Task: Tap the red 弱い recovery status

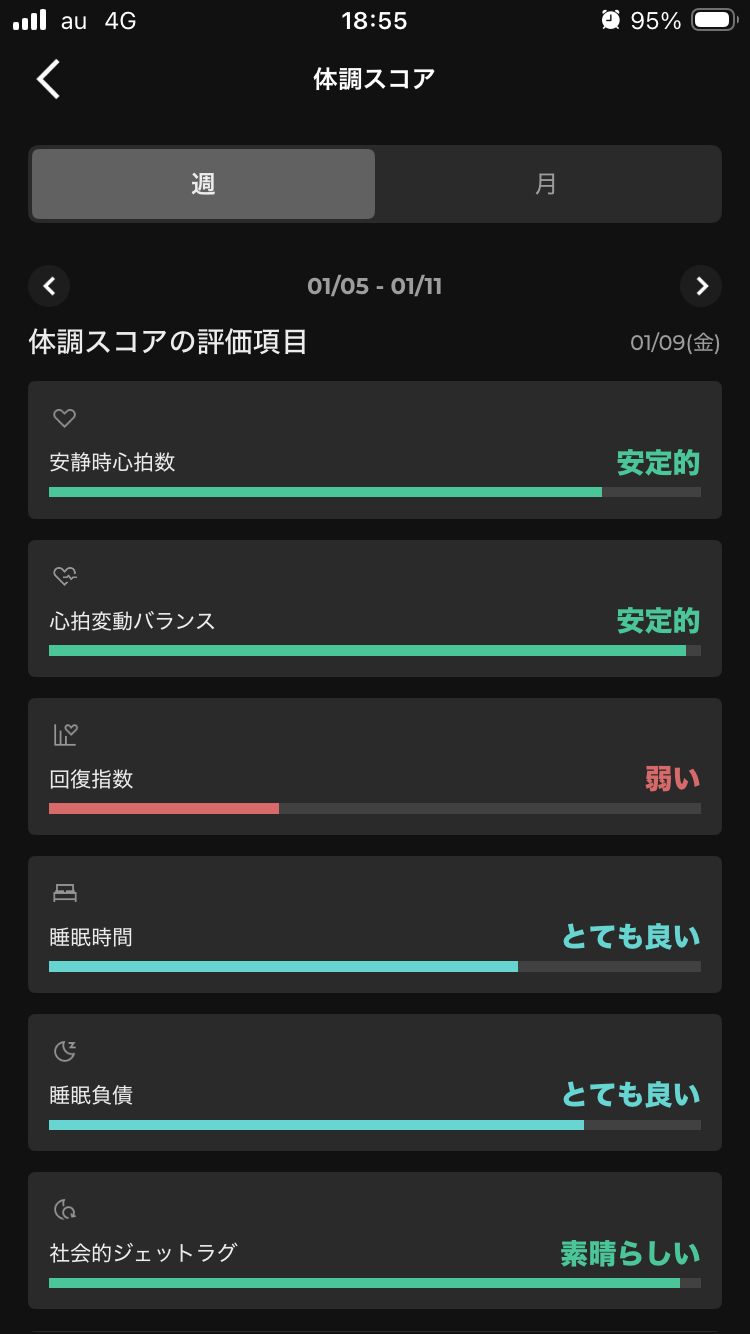Action: click(x=672, y=778)
